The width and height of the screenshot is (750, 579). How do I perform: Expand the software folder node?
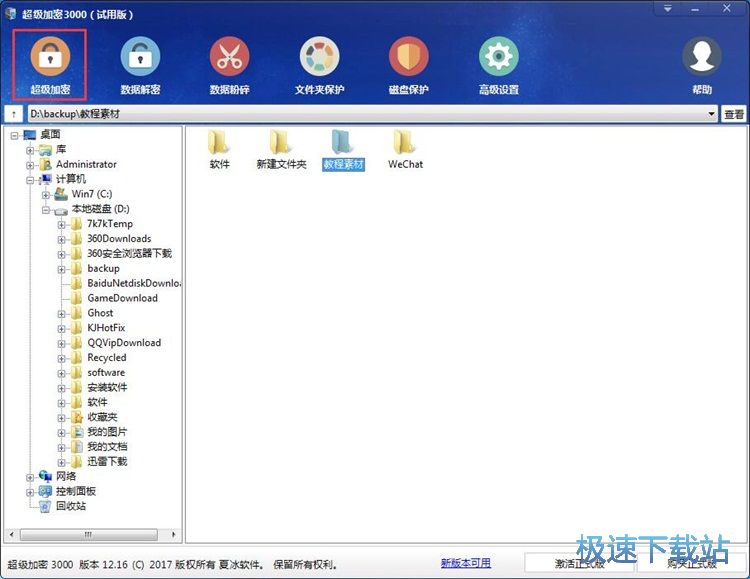pyautogui.click(x=61, y=373)
